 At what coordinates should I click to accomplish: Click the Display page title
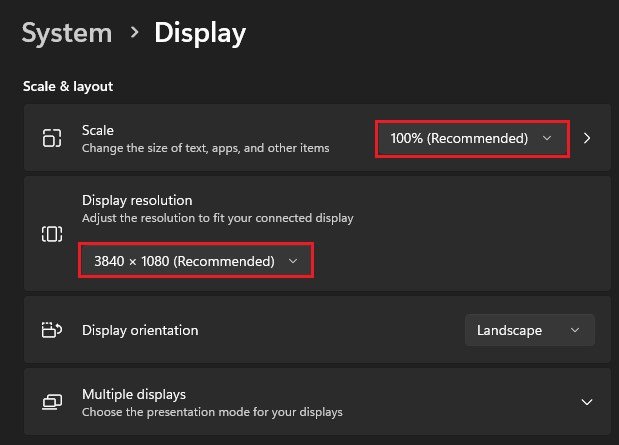[x=200, y=33]
